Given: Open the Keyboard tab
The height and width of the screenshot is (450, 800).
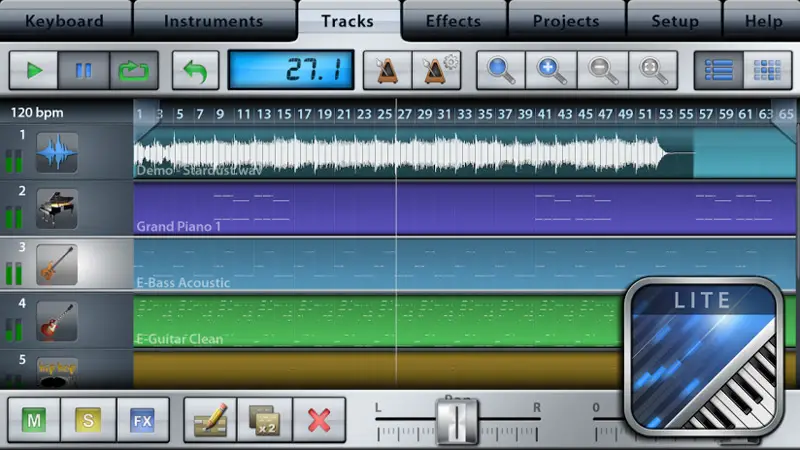Looking at the screenshot, I should point(65,21).
